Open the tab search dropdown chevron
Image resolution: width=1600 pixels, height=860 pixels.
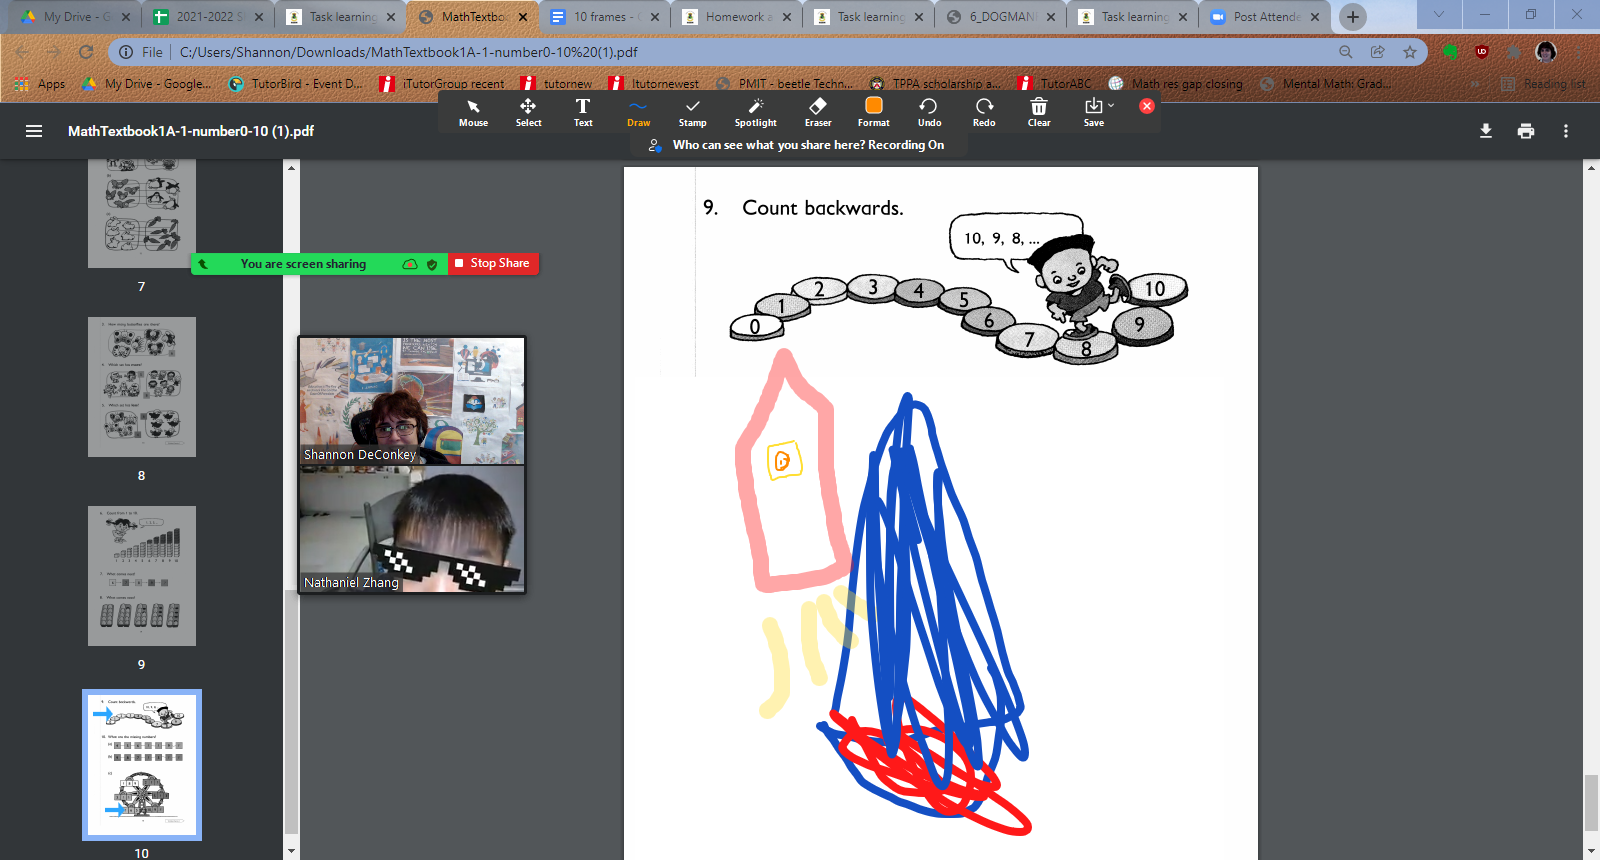point(1438,15)
